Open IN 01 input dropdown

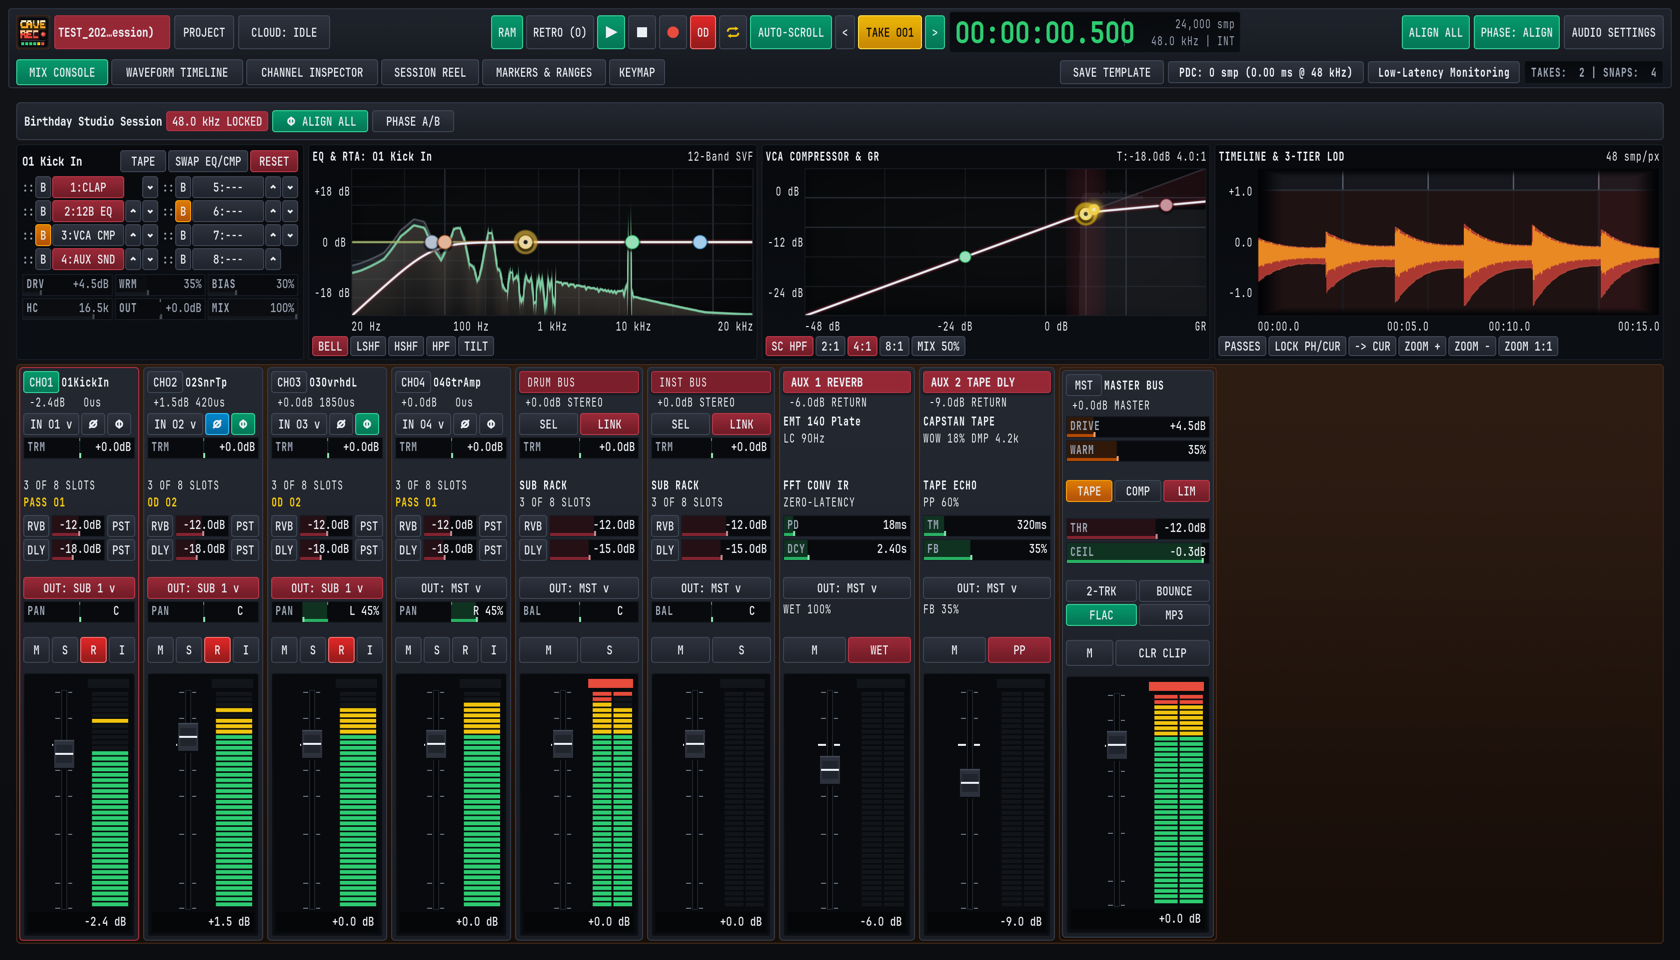coord(50,424)
